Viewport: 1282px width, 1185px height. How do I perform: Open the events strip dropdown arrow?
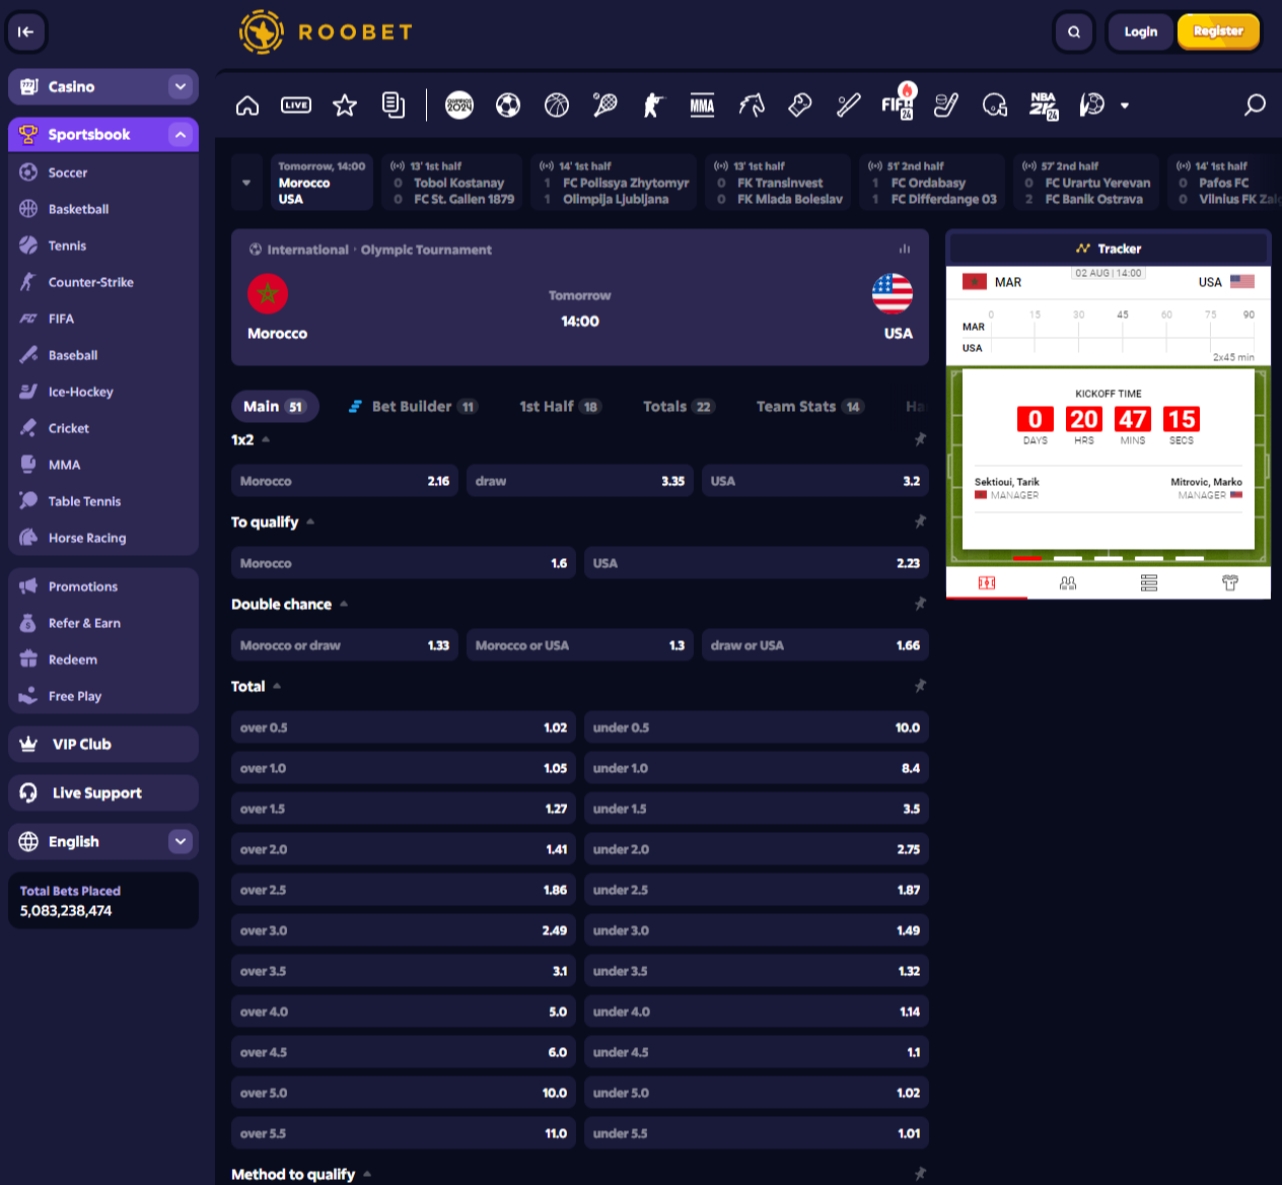(246, 183)
